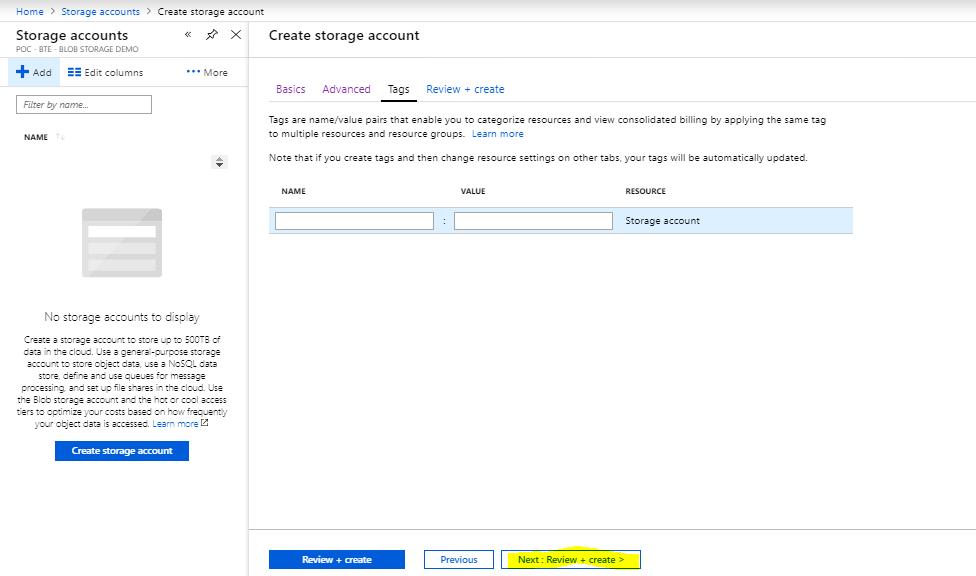Go to Storage accounts breadcrumb
Viewport: 976px width, 576px height.
101,11
